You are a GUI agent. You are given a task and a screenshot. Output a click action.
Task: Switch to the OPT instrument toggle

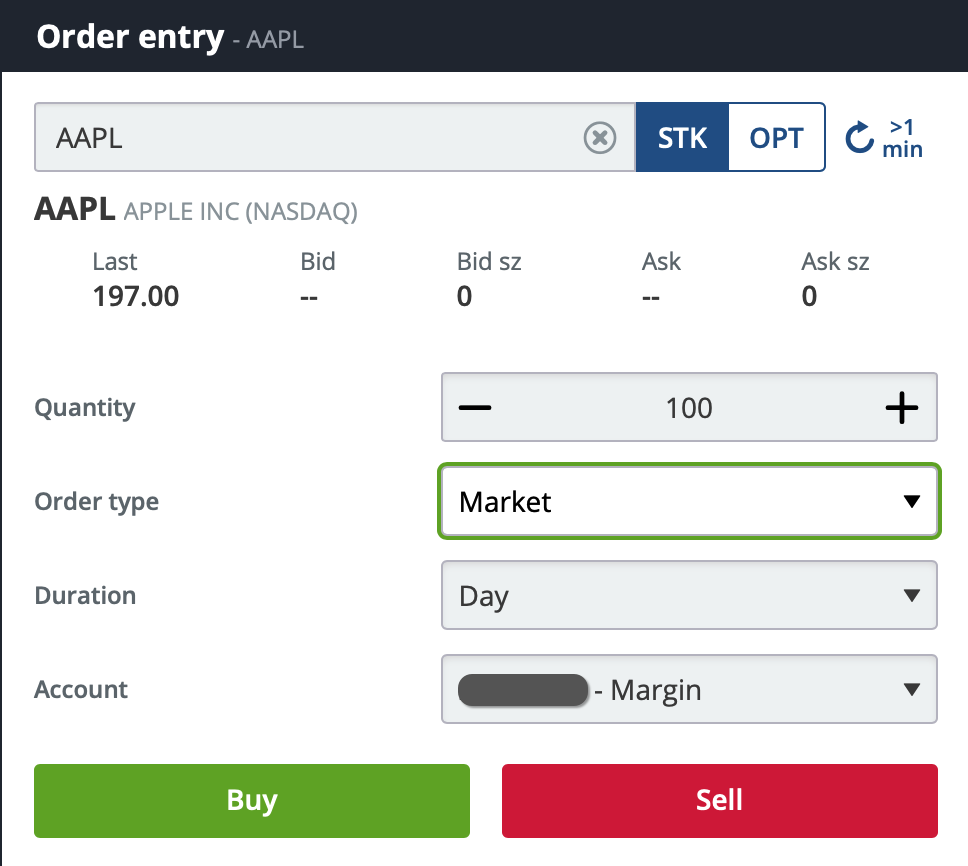[x=777, y=137]
